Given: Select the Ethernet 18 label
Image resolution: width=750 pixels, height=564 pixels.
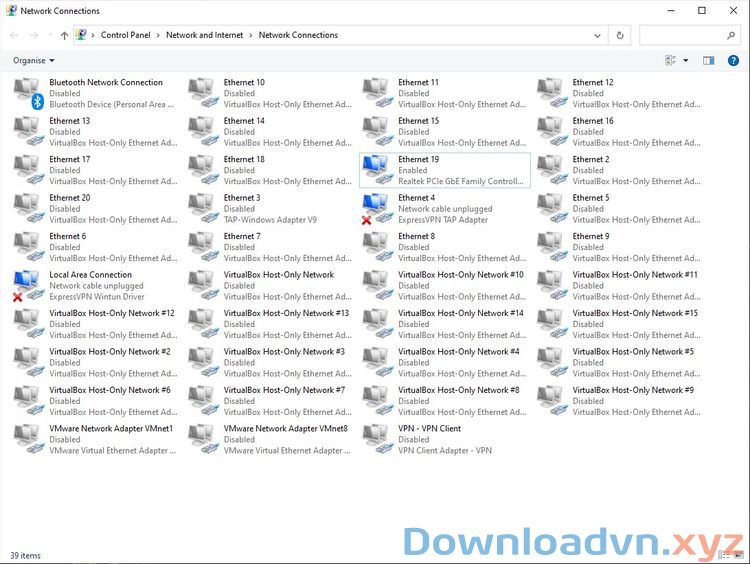Looking at the screenshot, I should (x=244, y=159).
